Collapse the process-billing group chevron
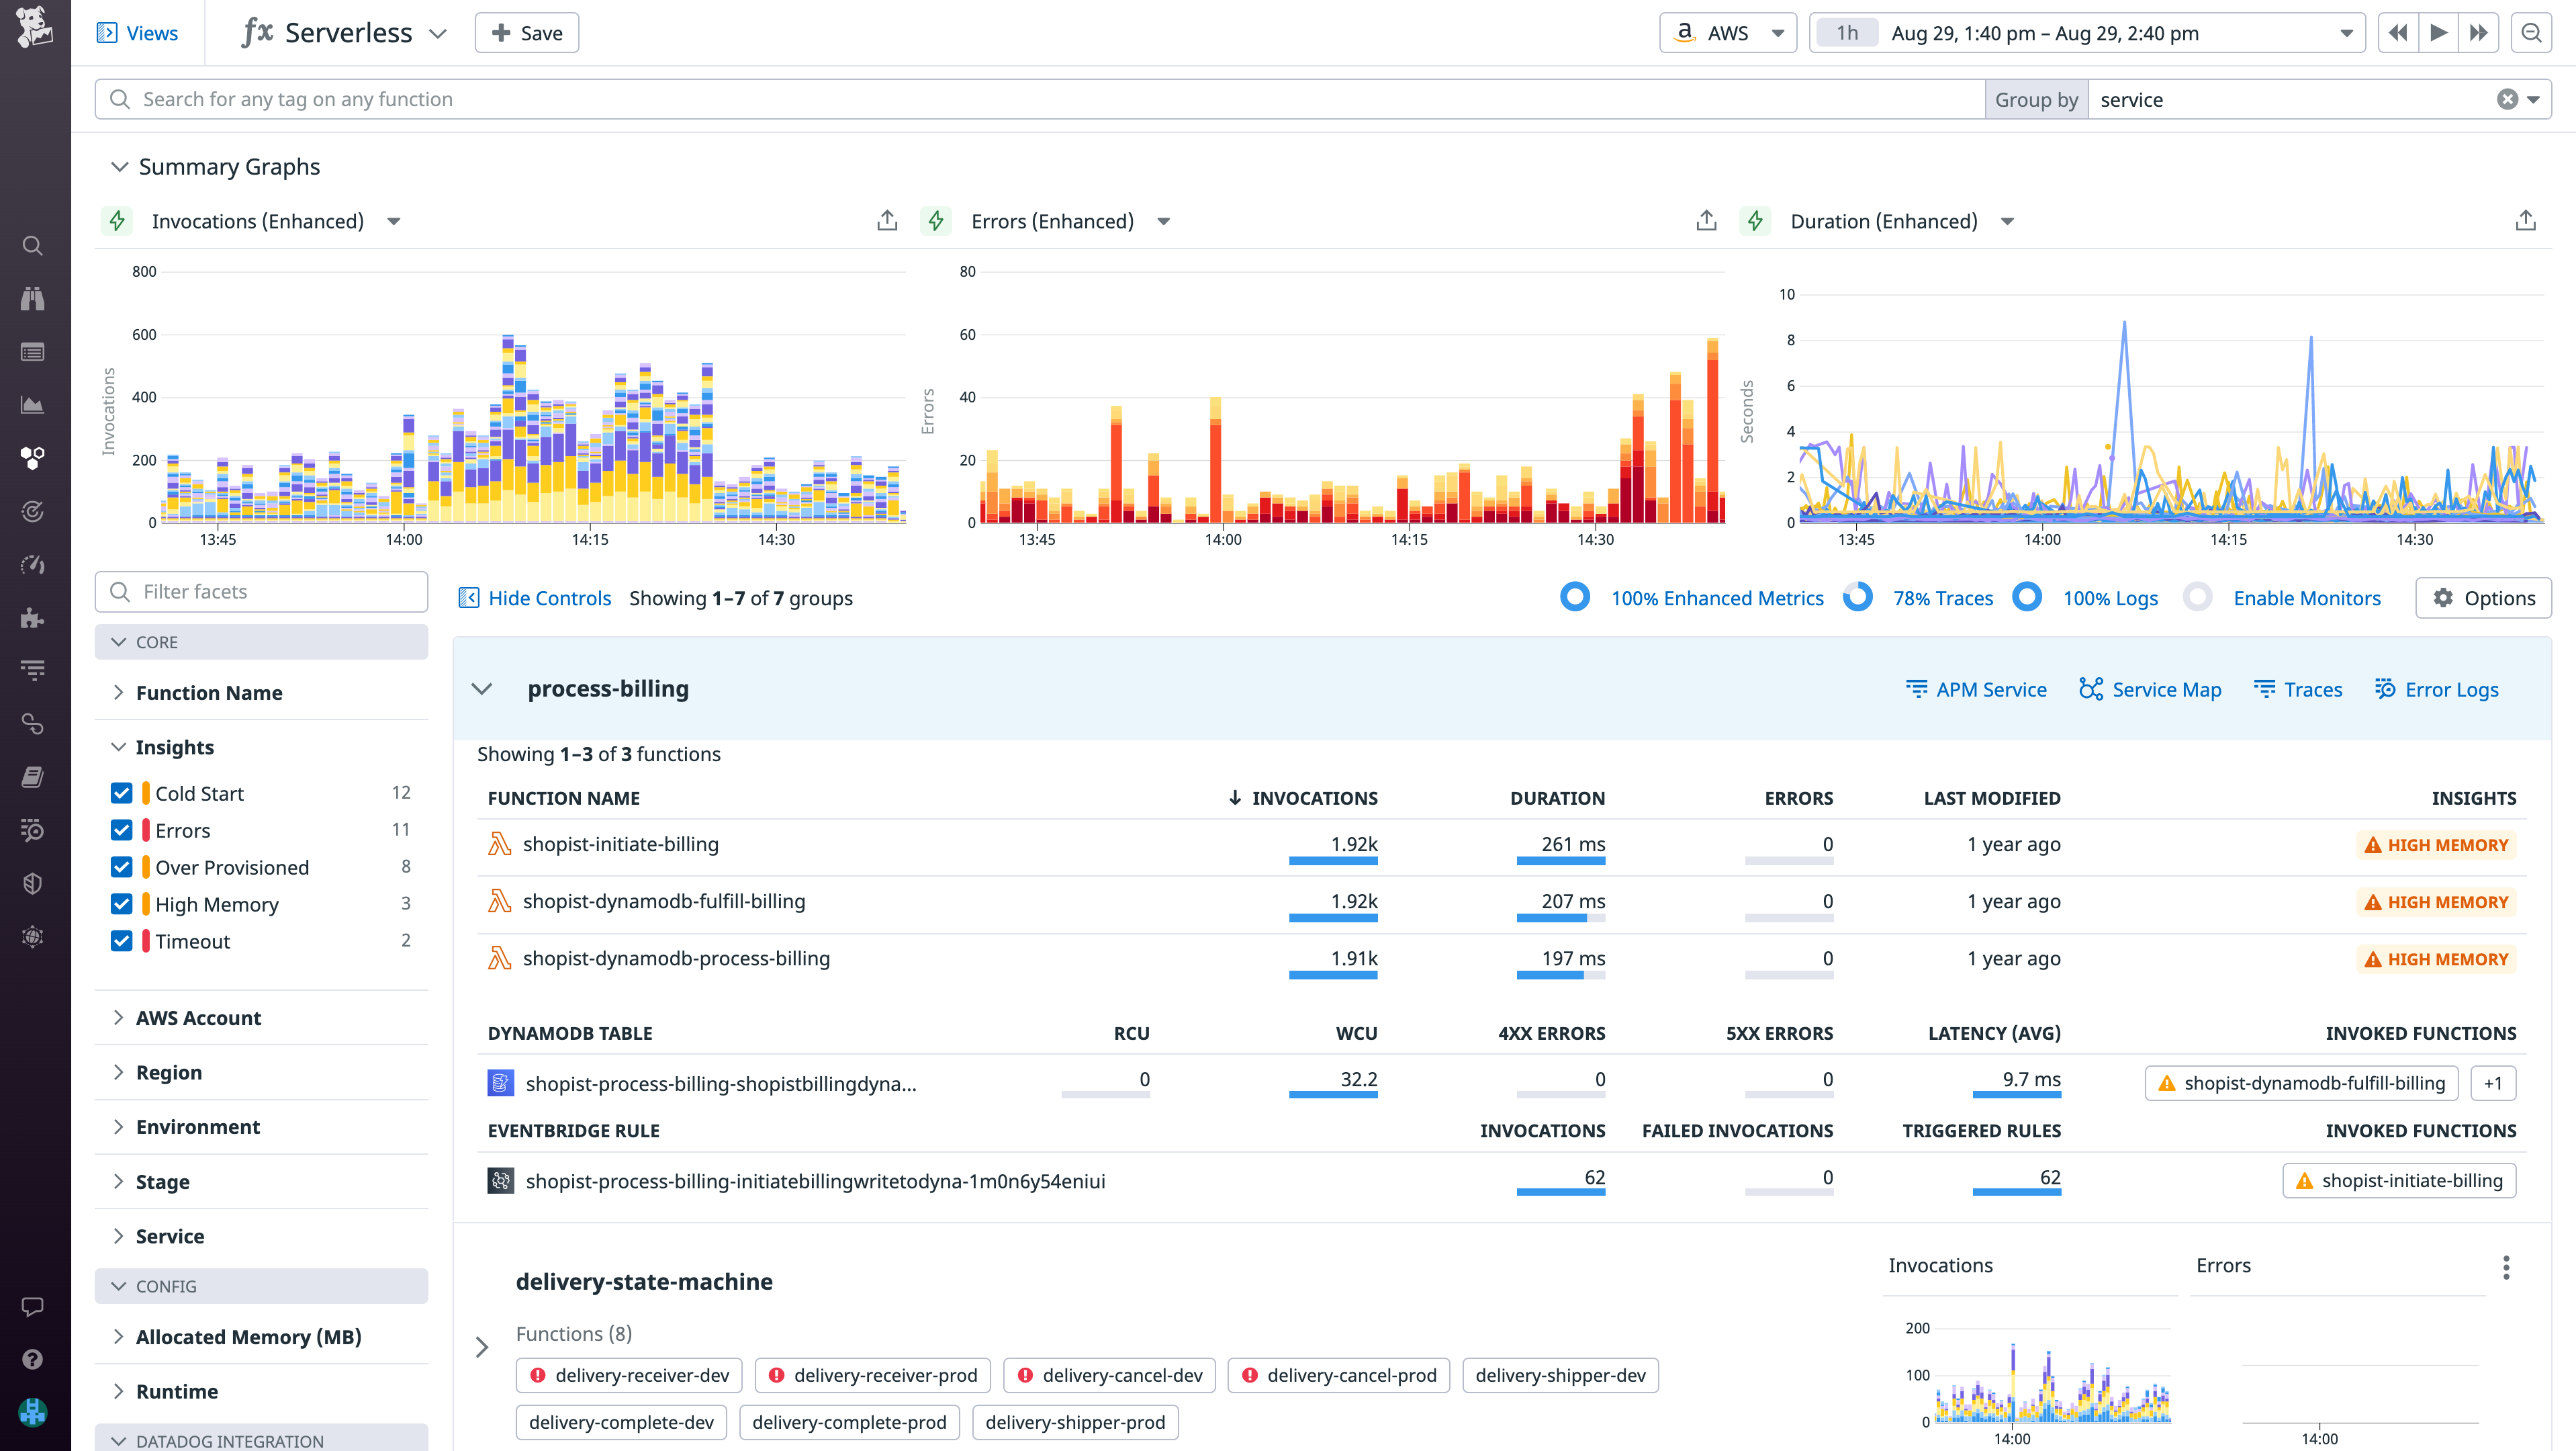This screenshot has height=1451, width=2576. [x=483, y=689]
